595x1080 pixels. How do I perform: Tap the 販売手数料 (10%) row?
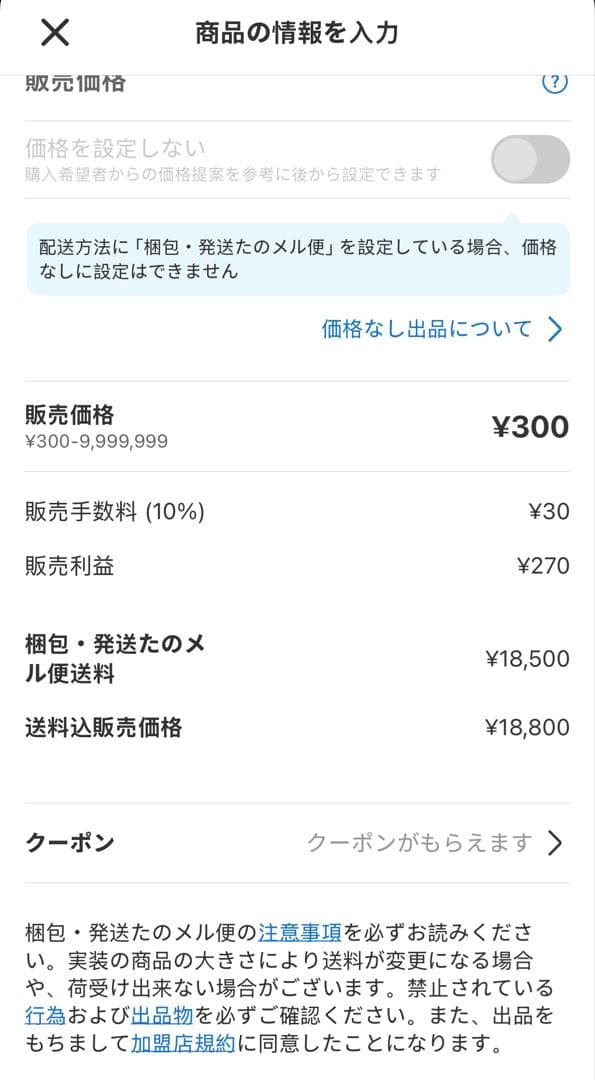tap(297, 511)
